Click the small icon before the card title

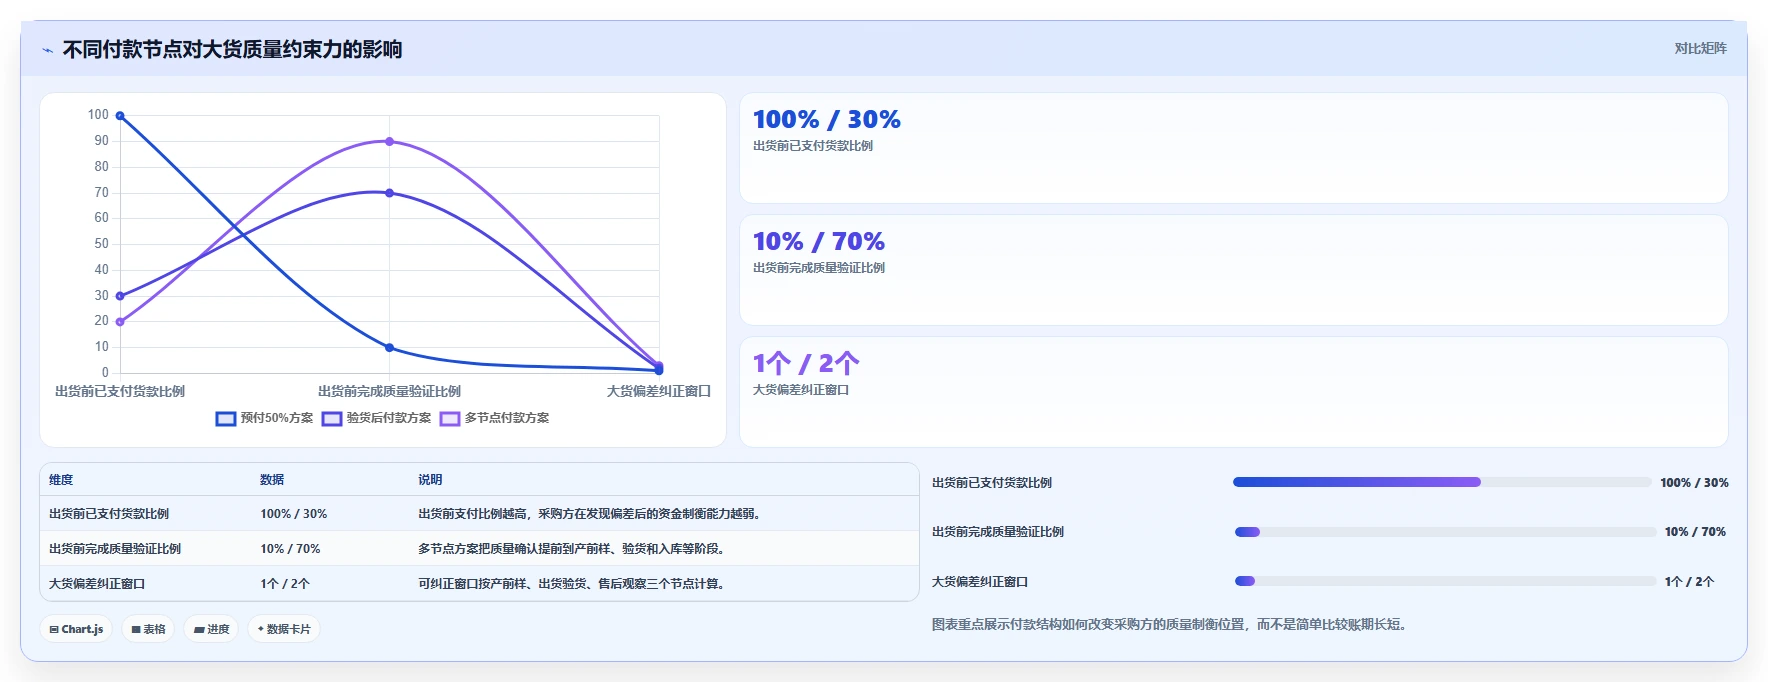click(x=47, y=50)
